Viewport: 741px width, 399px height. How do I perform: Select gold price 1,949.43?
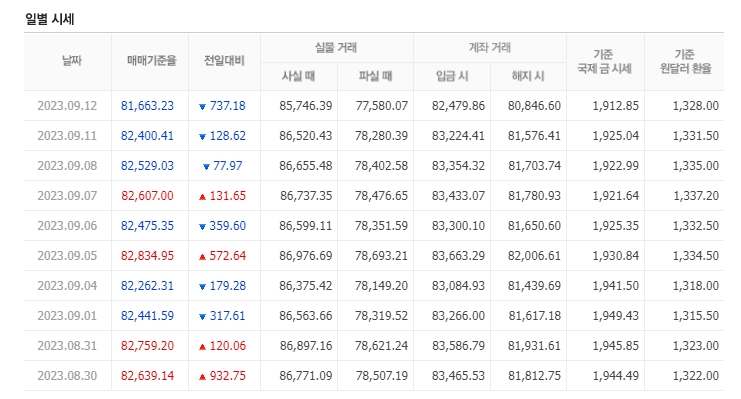coord(616,316)
